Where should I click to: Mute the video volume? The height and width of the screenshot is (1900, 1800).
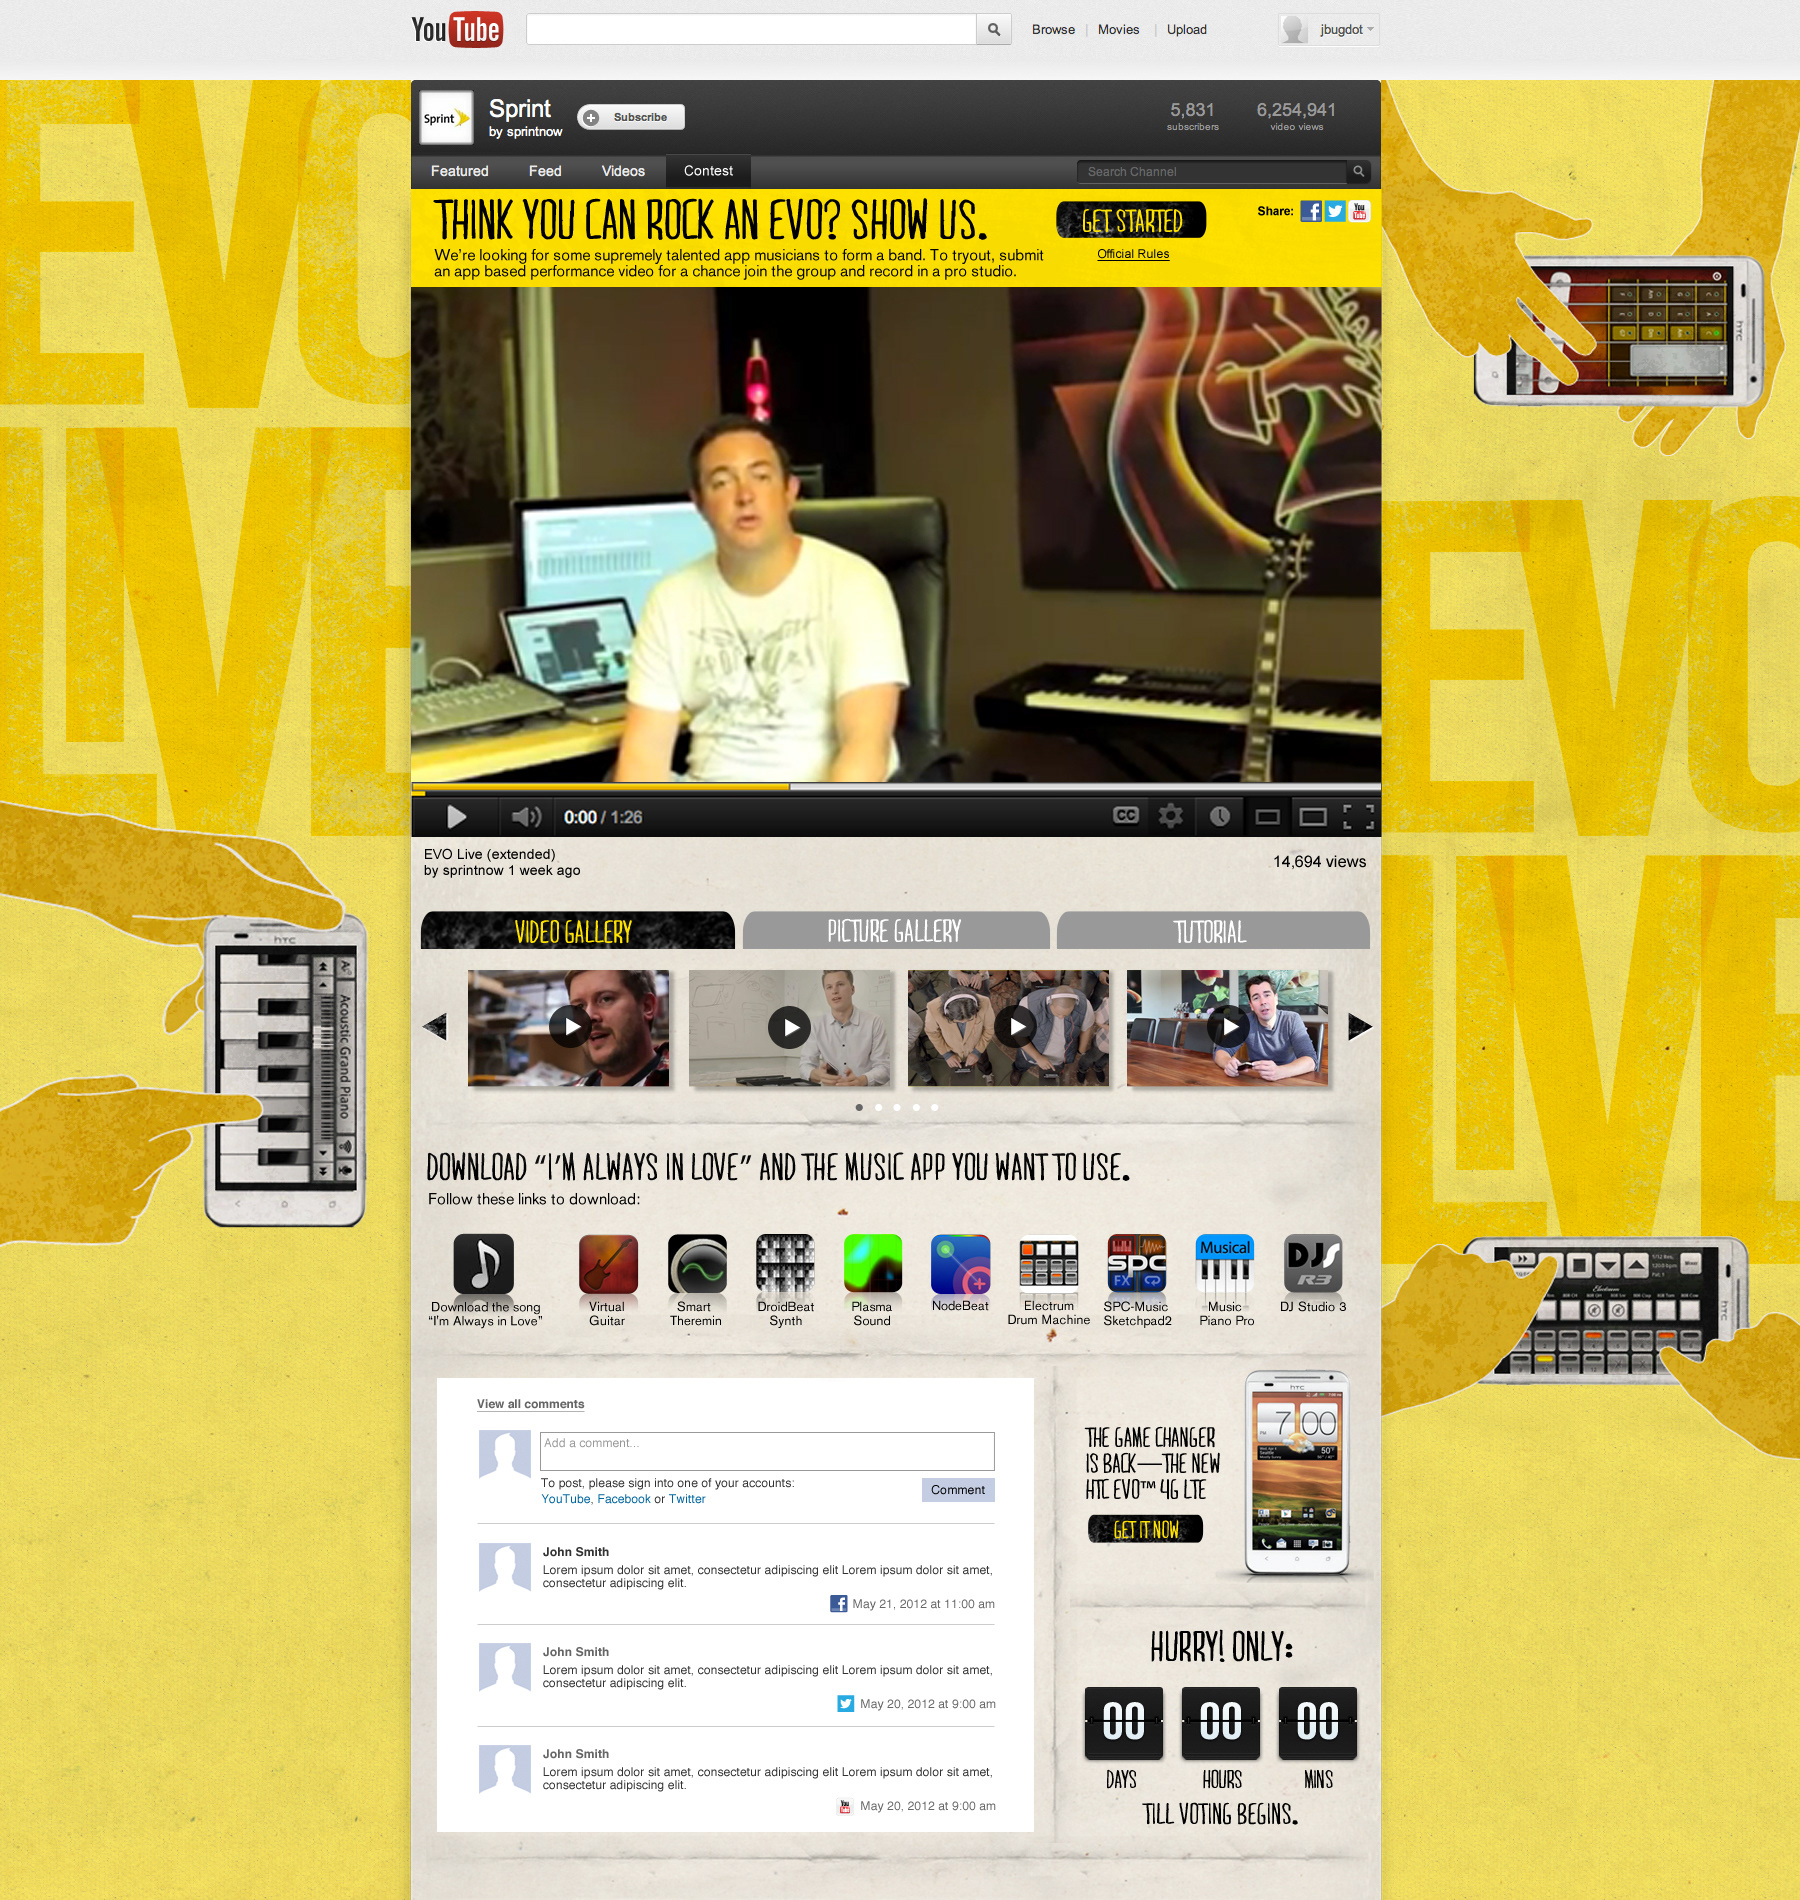coord(526,817)
